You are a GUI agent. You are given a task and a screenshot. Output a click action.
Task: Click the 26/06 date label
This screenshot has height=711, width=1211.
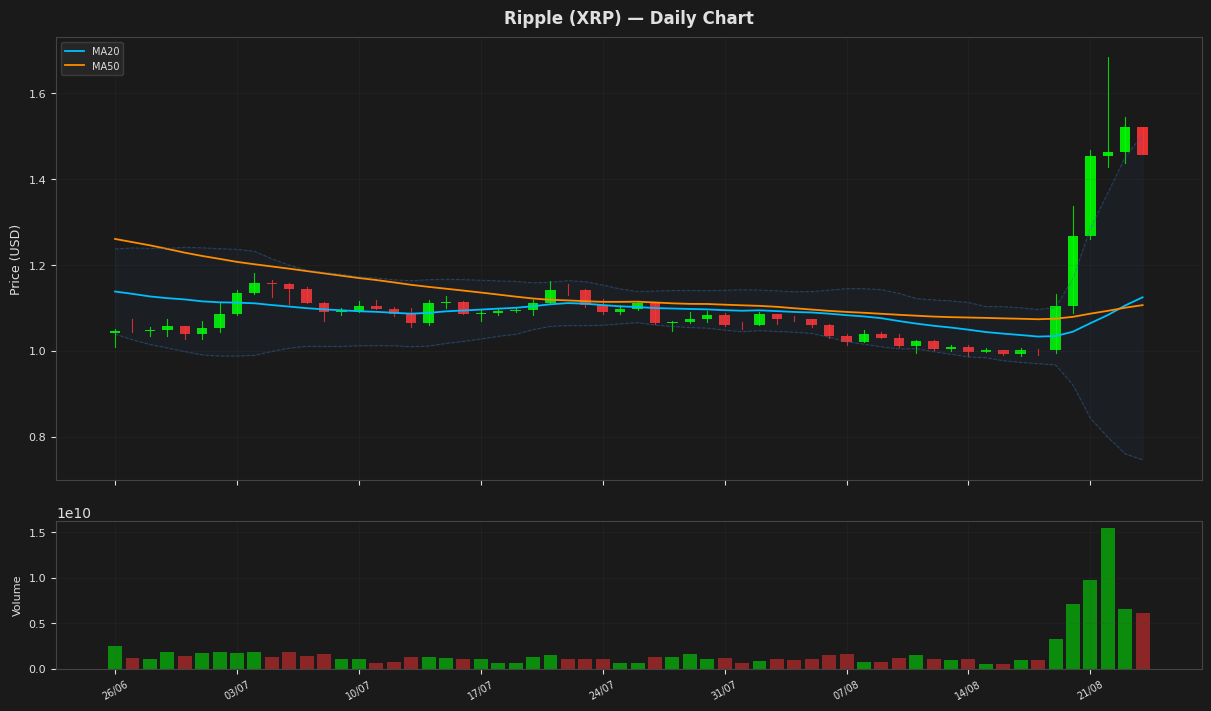coord(115,690)
